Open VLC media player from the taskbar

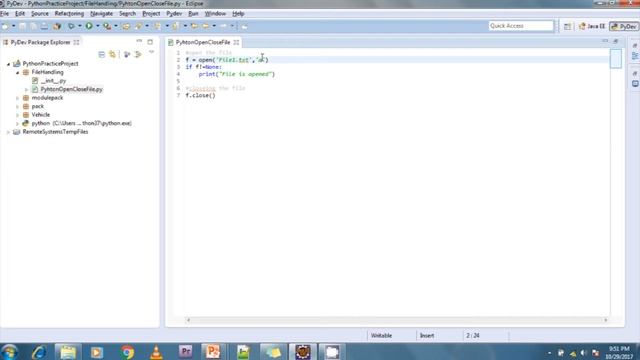(156, 352)
